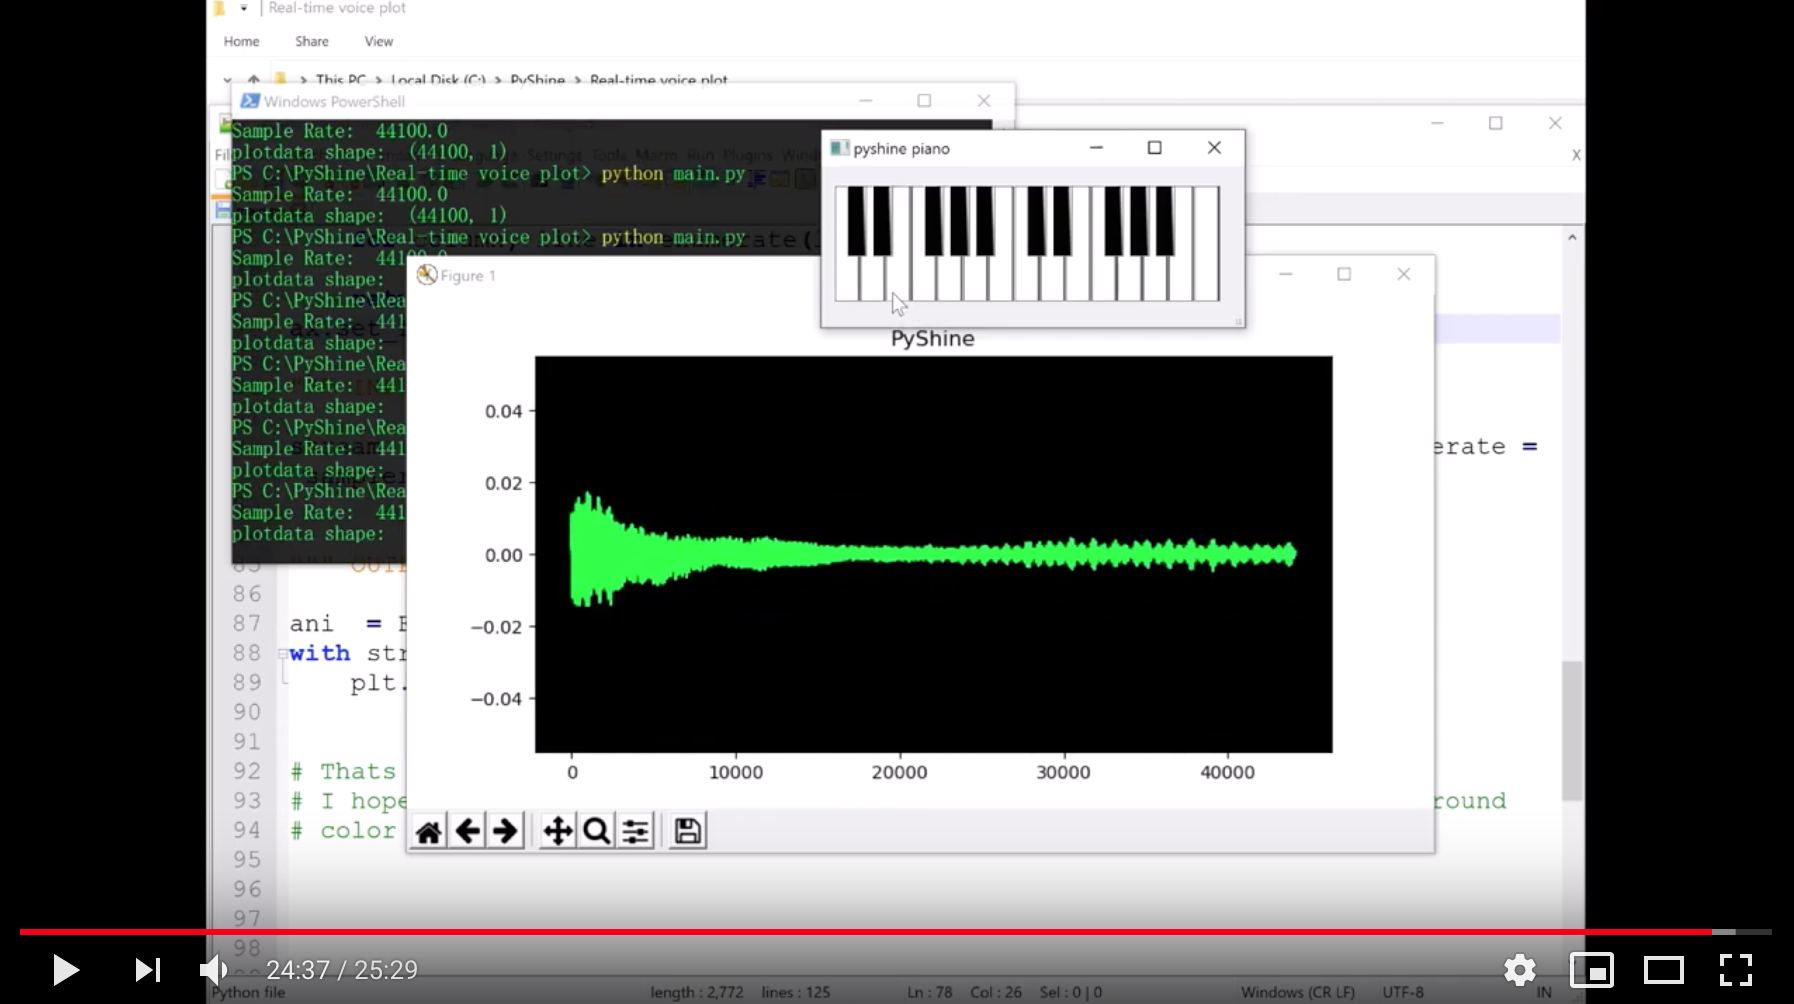The height and width of the screenshot is (1004, 1794).
Task: Close the pyshine piano window
Action: (1214, 148)
